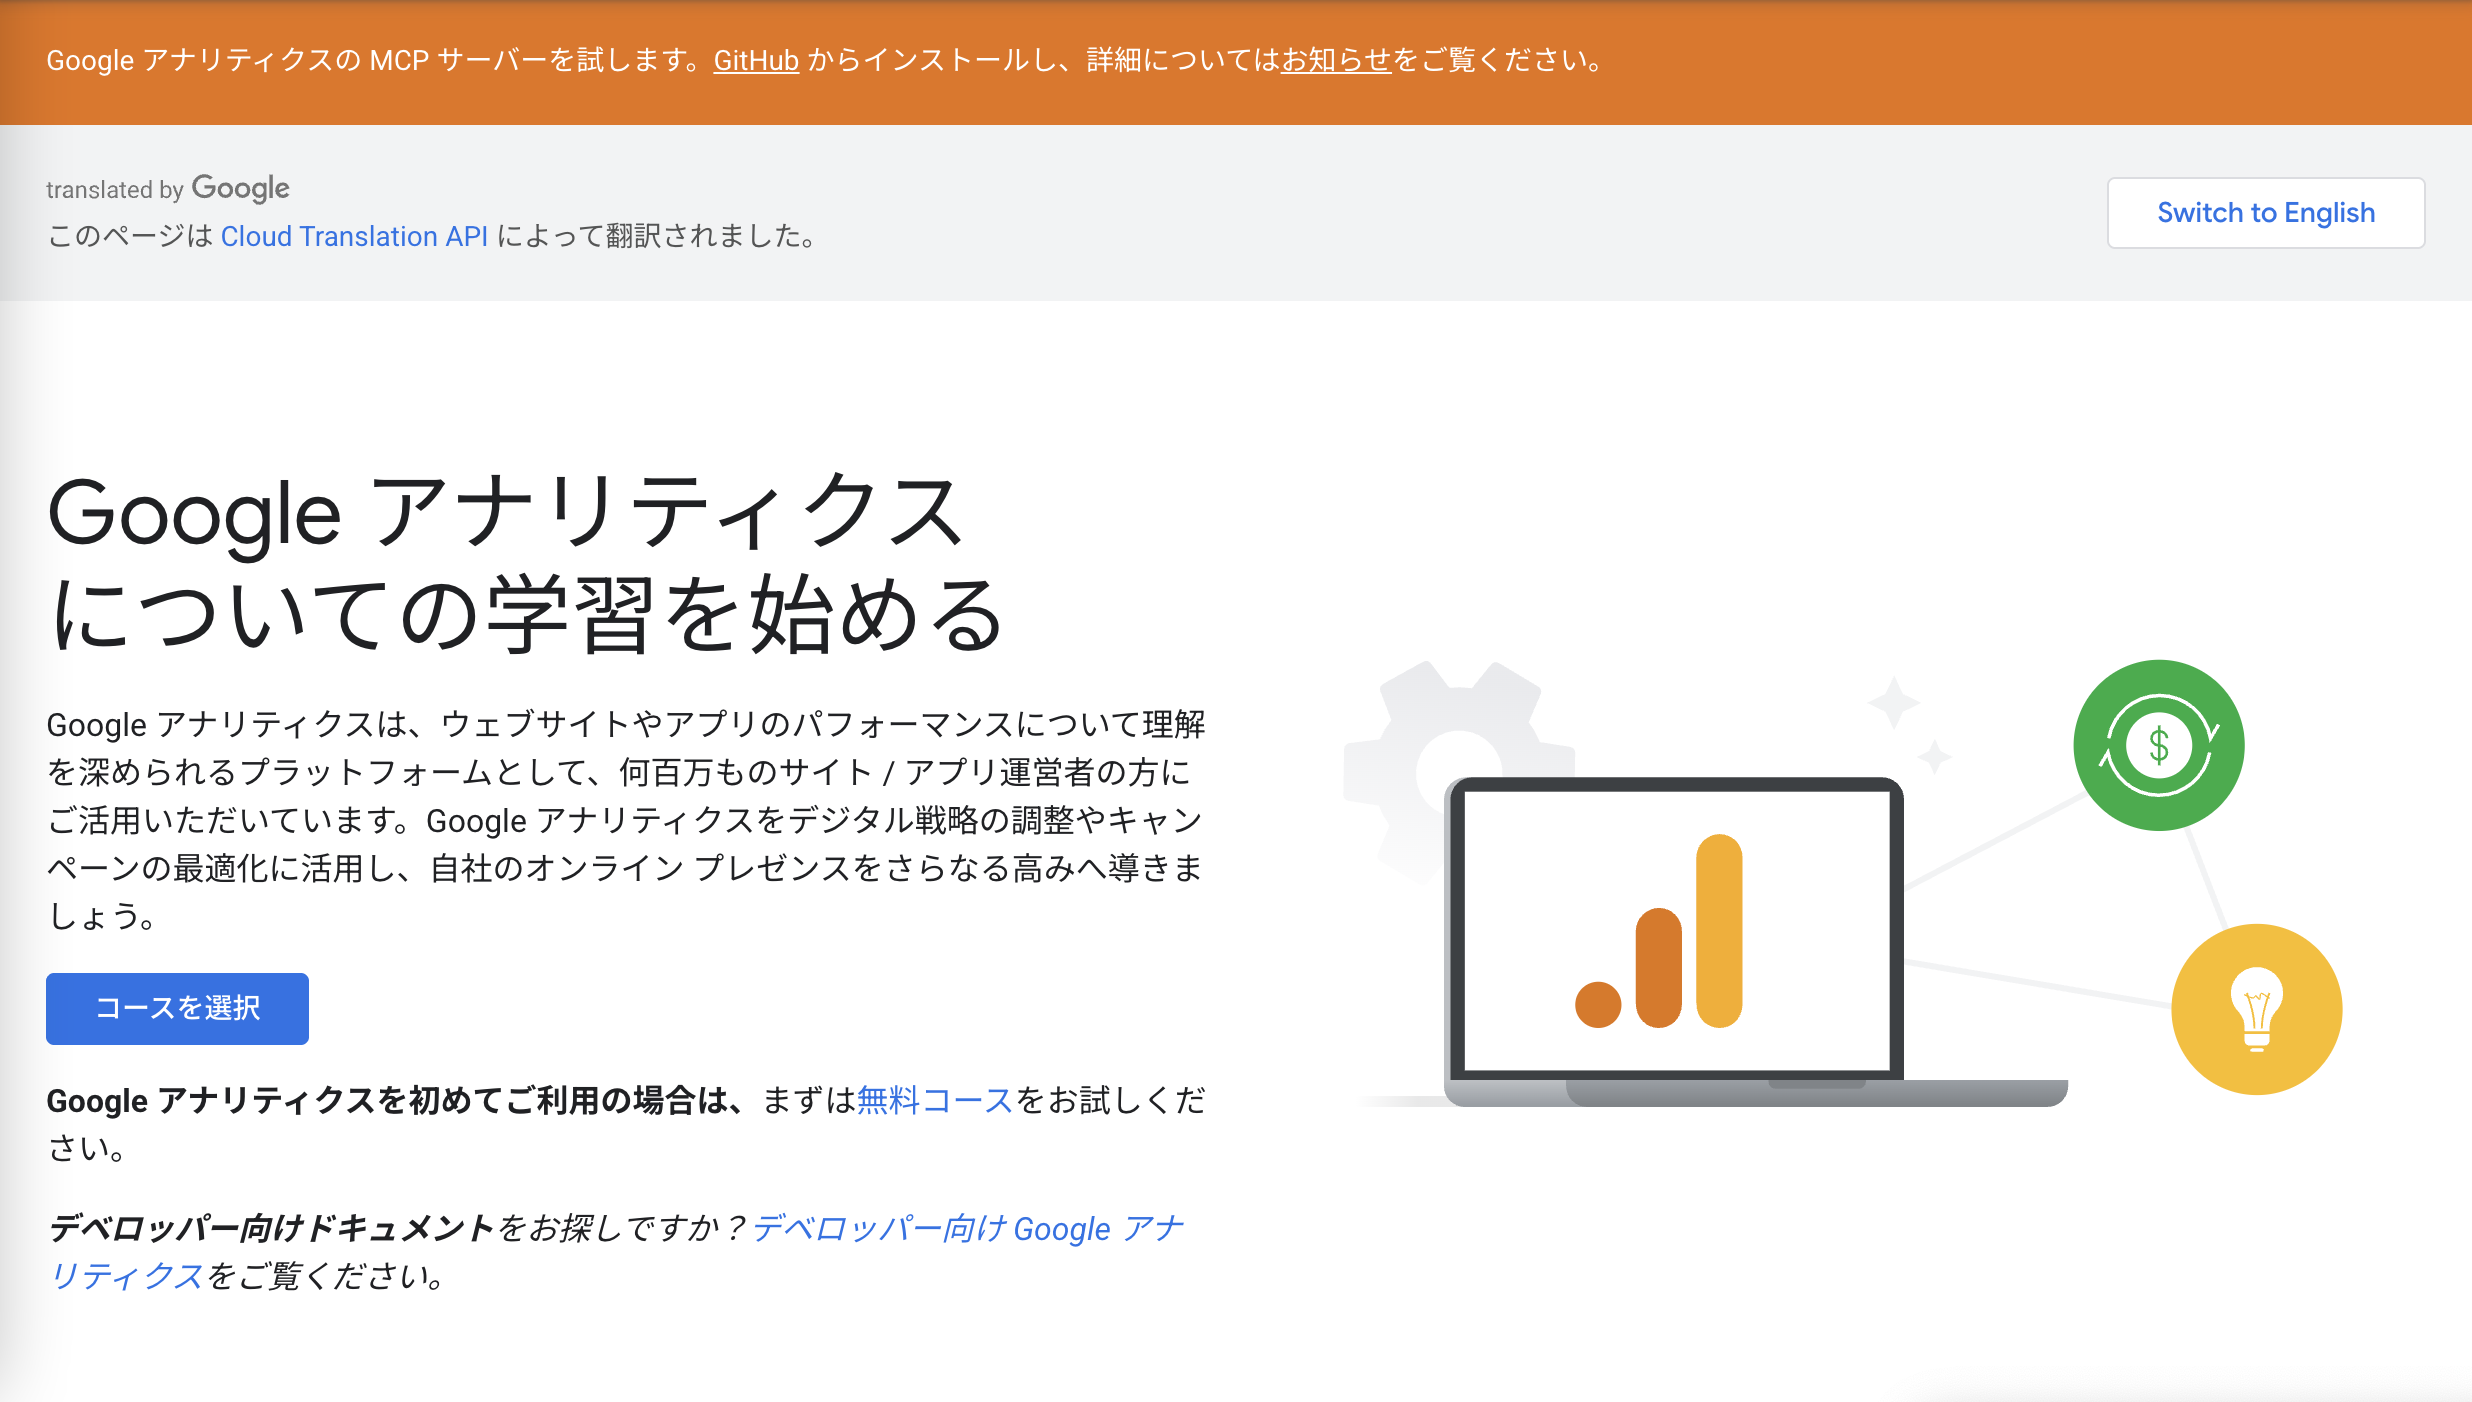2472x1402 pixels.
Task: Click the Google logo in translated by
Action: (240, 188)
